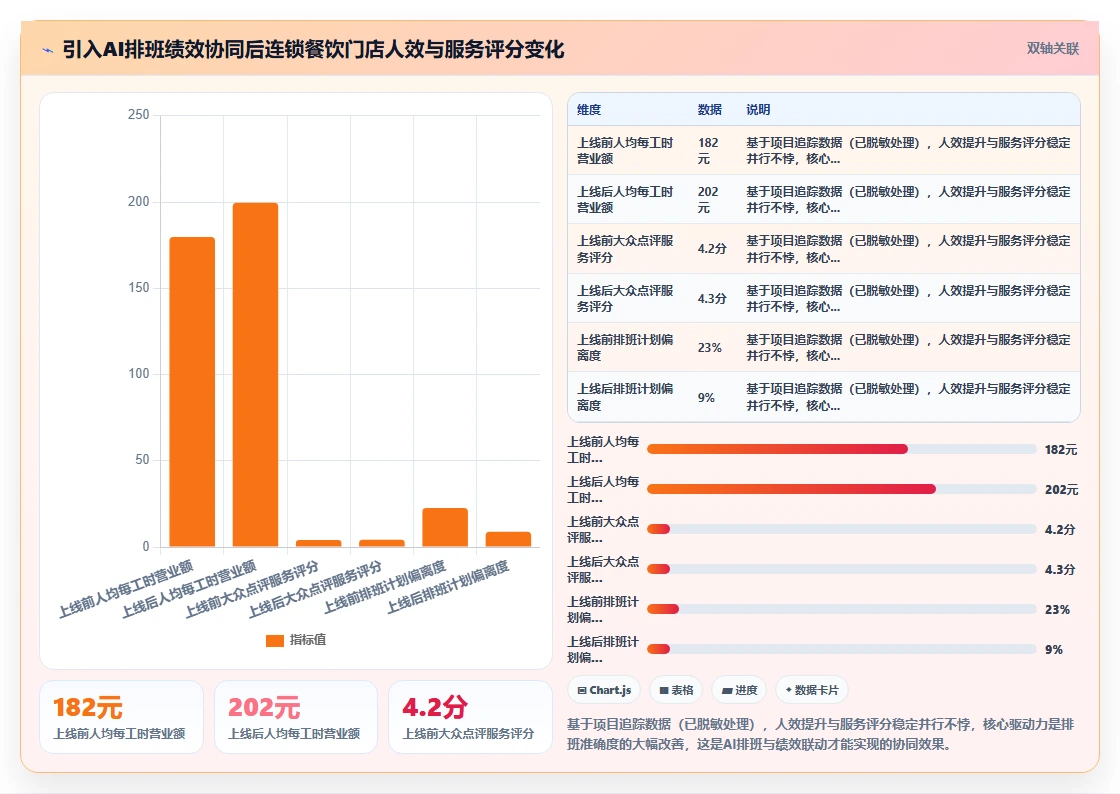Open the 182元 summary card
The height and width of the screenshot is (794, 1120).
(121, 717)
